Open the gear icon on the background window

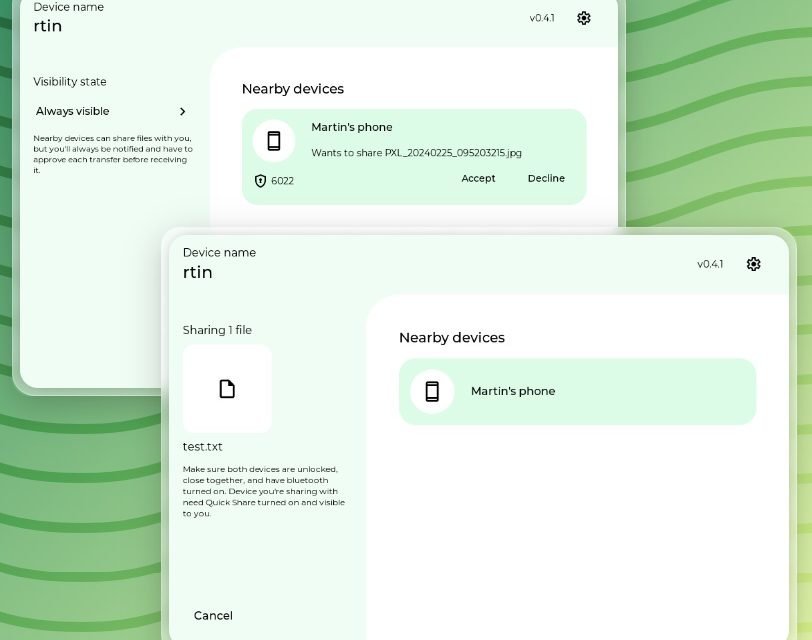coord(584,18)
